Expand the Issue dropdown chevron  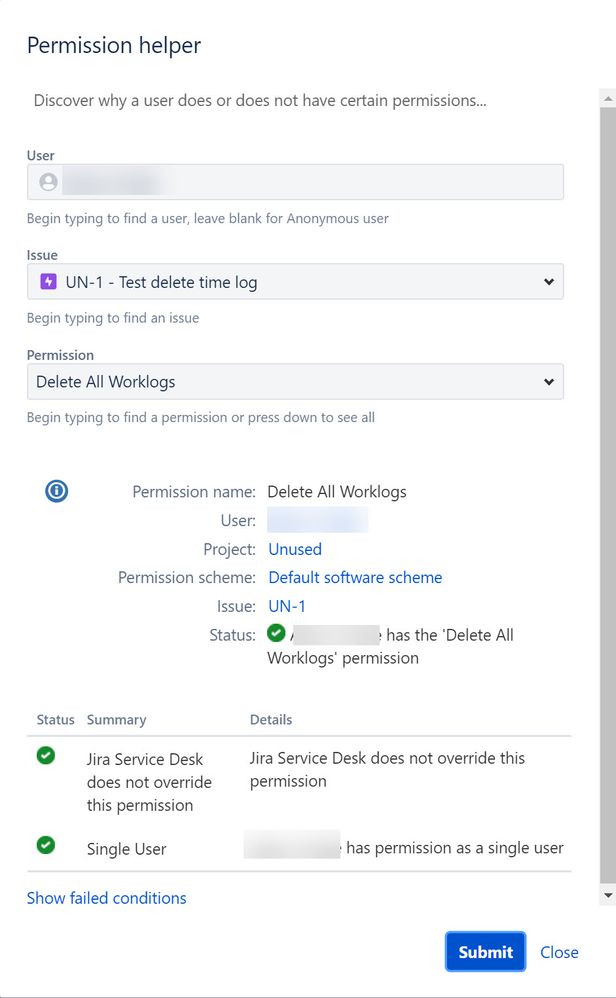point(549,281)
